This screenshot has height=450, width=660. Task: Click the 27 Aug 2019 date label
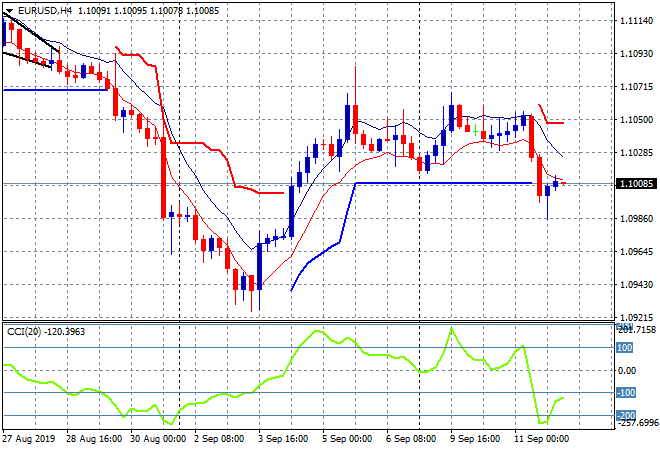coord(29,439)
